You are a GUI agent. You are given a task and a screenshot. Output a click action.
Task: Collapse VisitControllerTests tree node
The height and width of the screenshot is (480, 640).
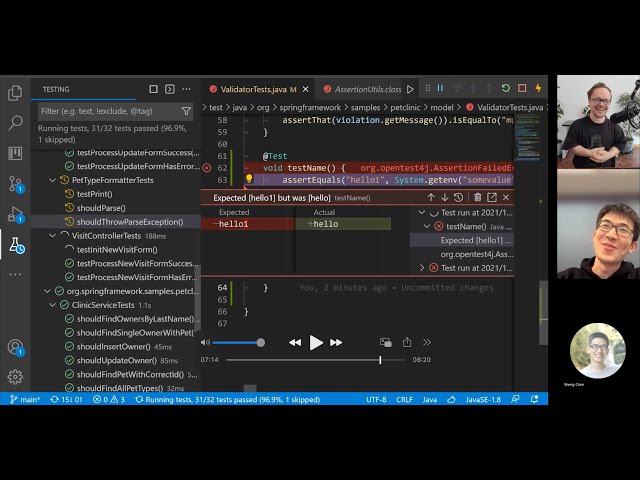pos(53,236)
